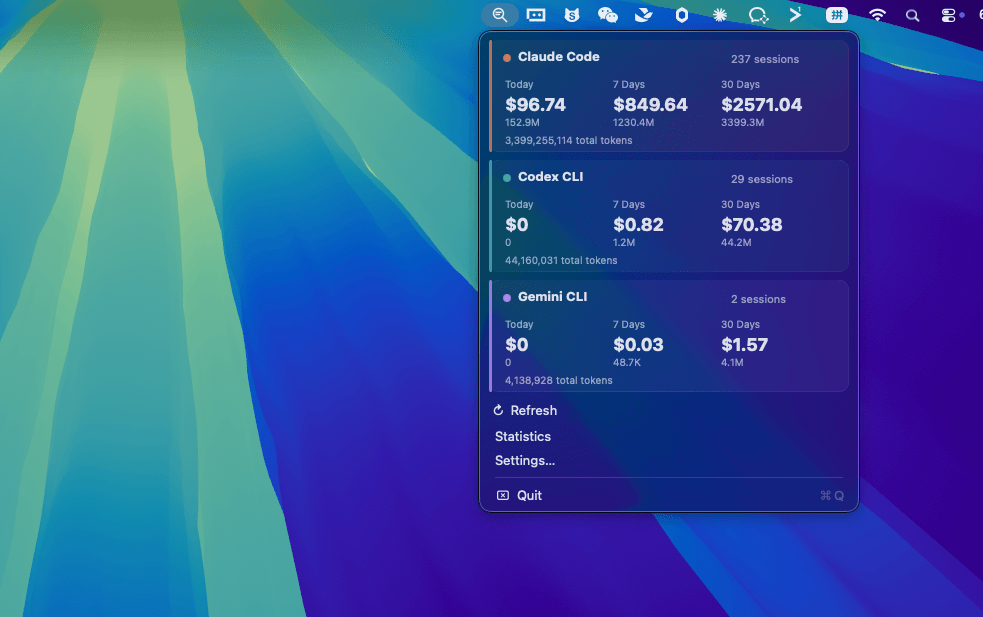Click the ⌘Q shortcut hint
Viewport: 983px width, 617px height.
pos(832,495)
